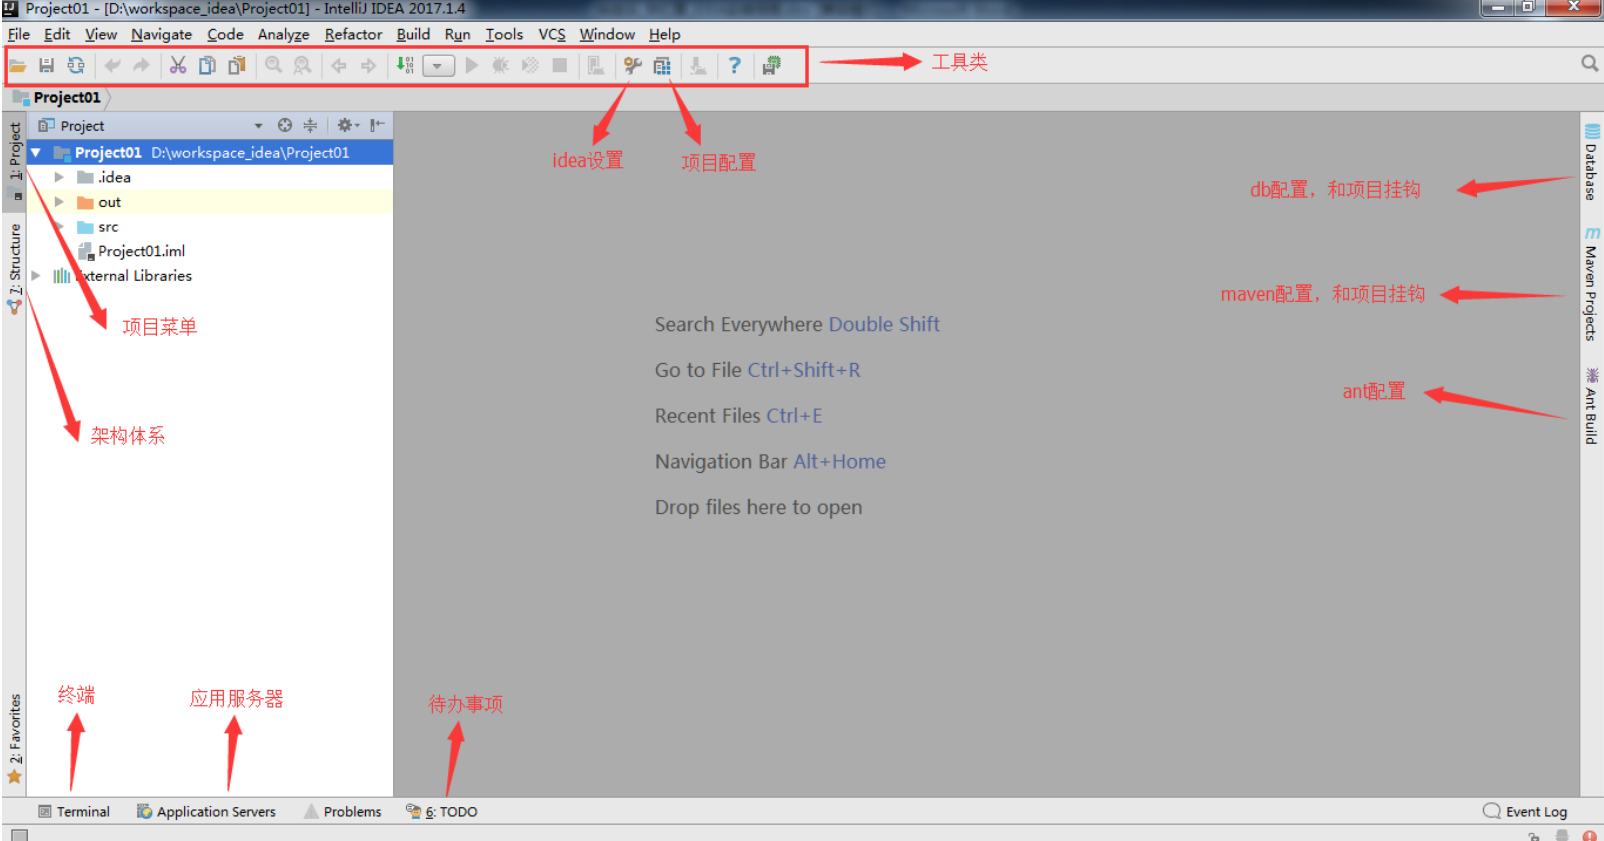The width and height of the screenshot is (1604, 841).
Task: Open the Event Log
Action: pyautogui.click(x=1525, y=811)
